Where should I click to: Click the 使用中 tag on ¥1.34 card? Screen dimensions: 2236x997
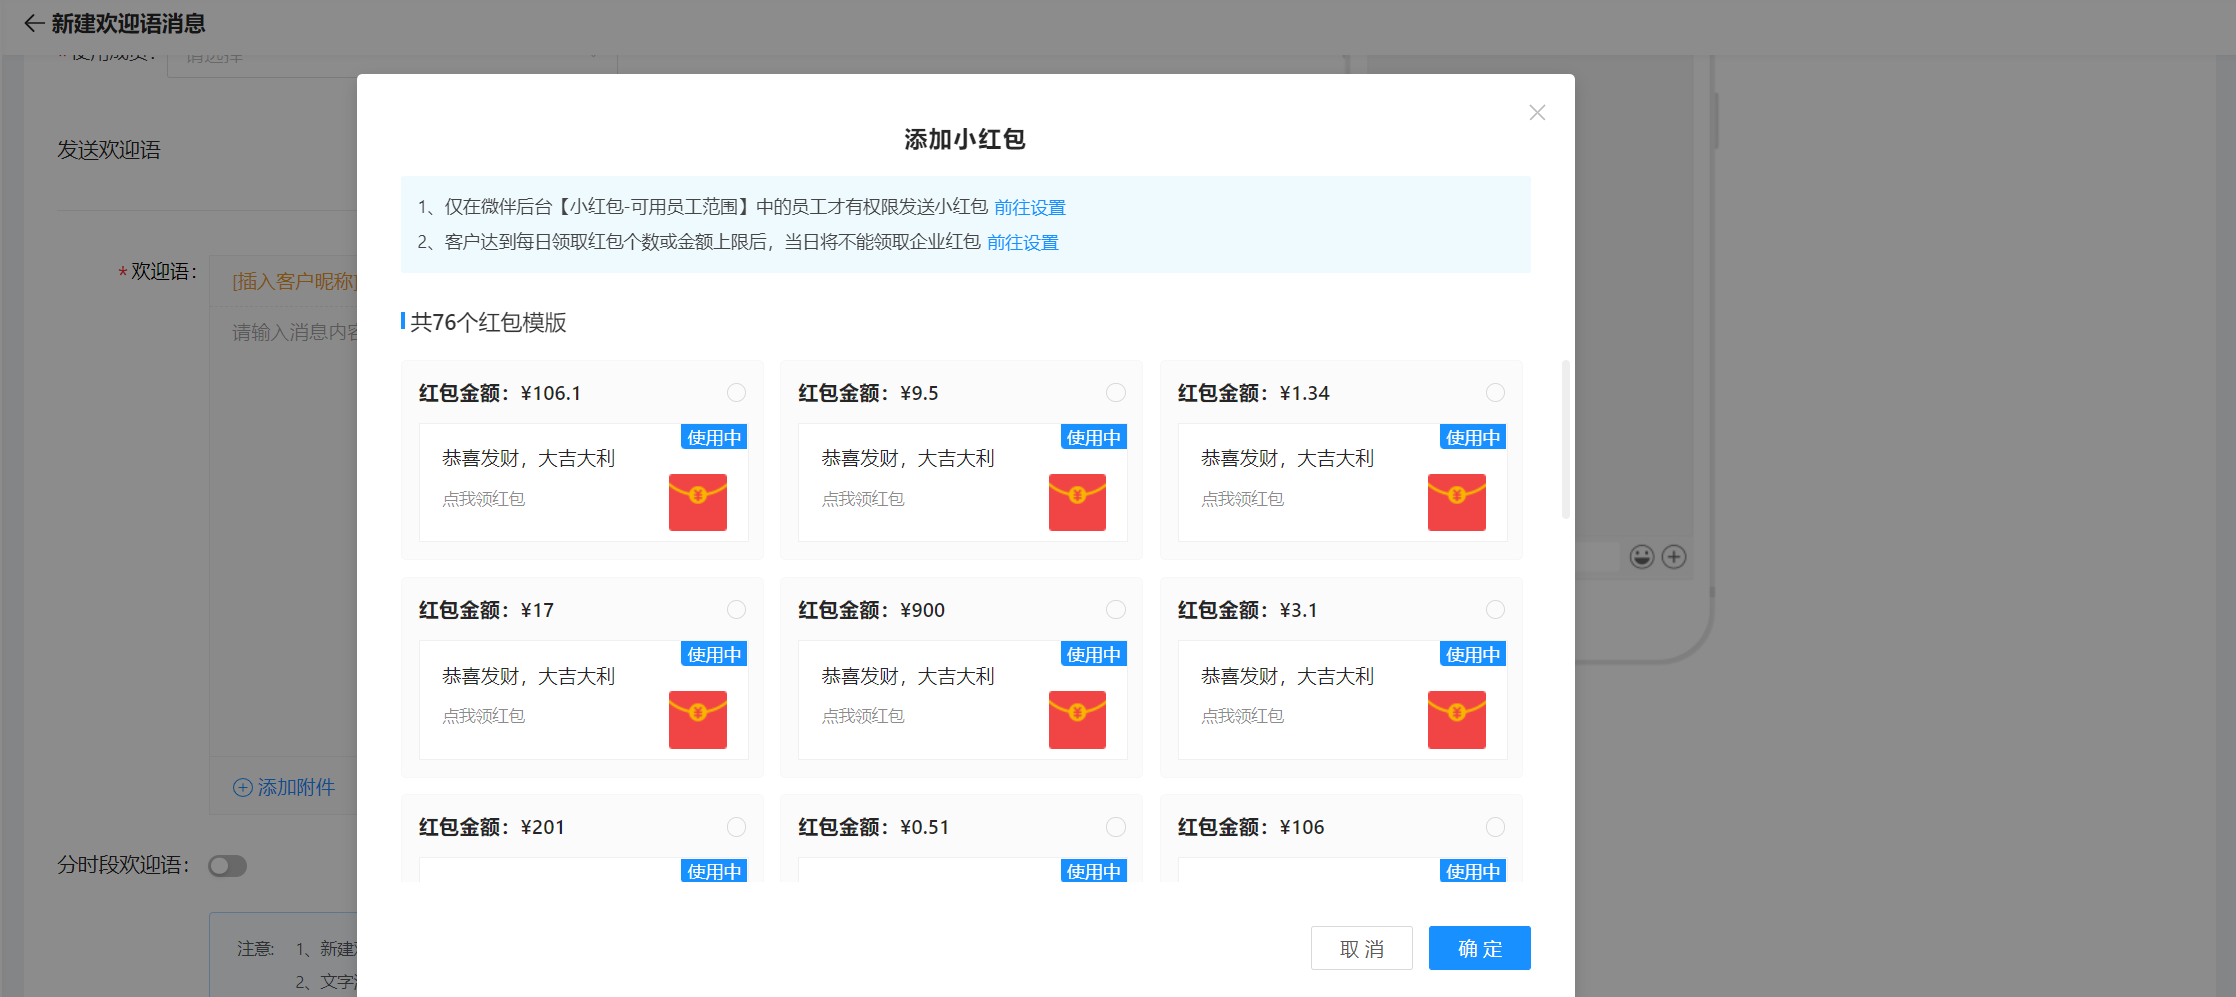point(1473,437)
